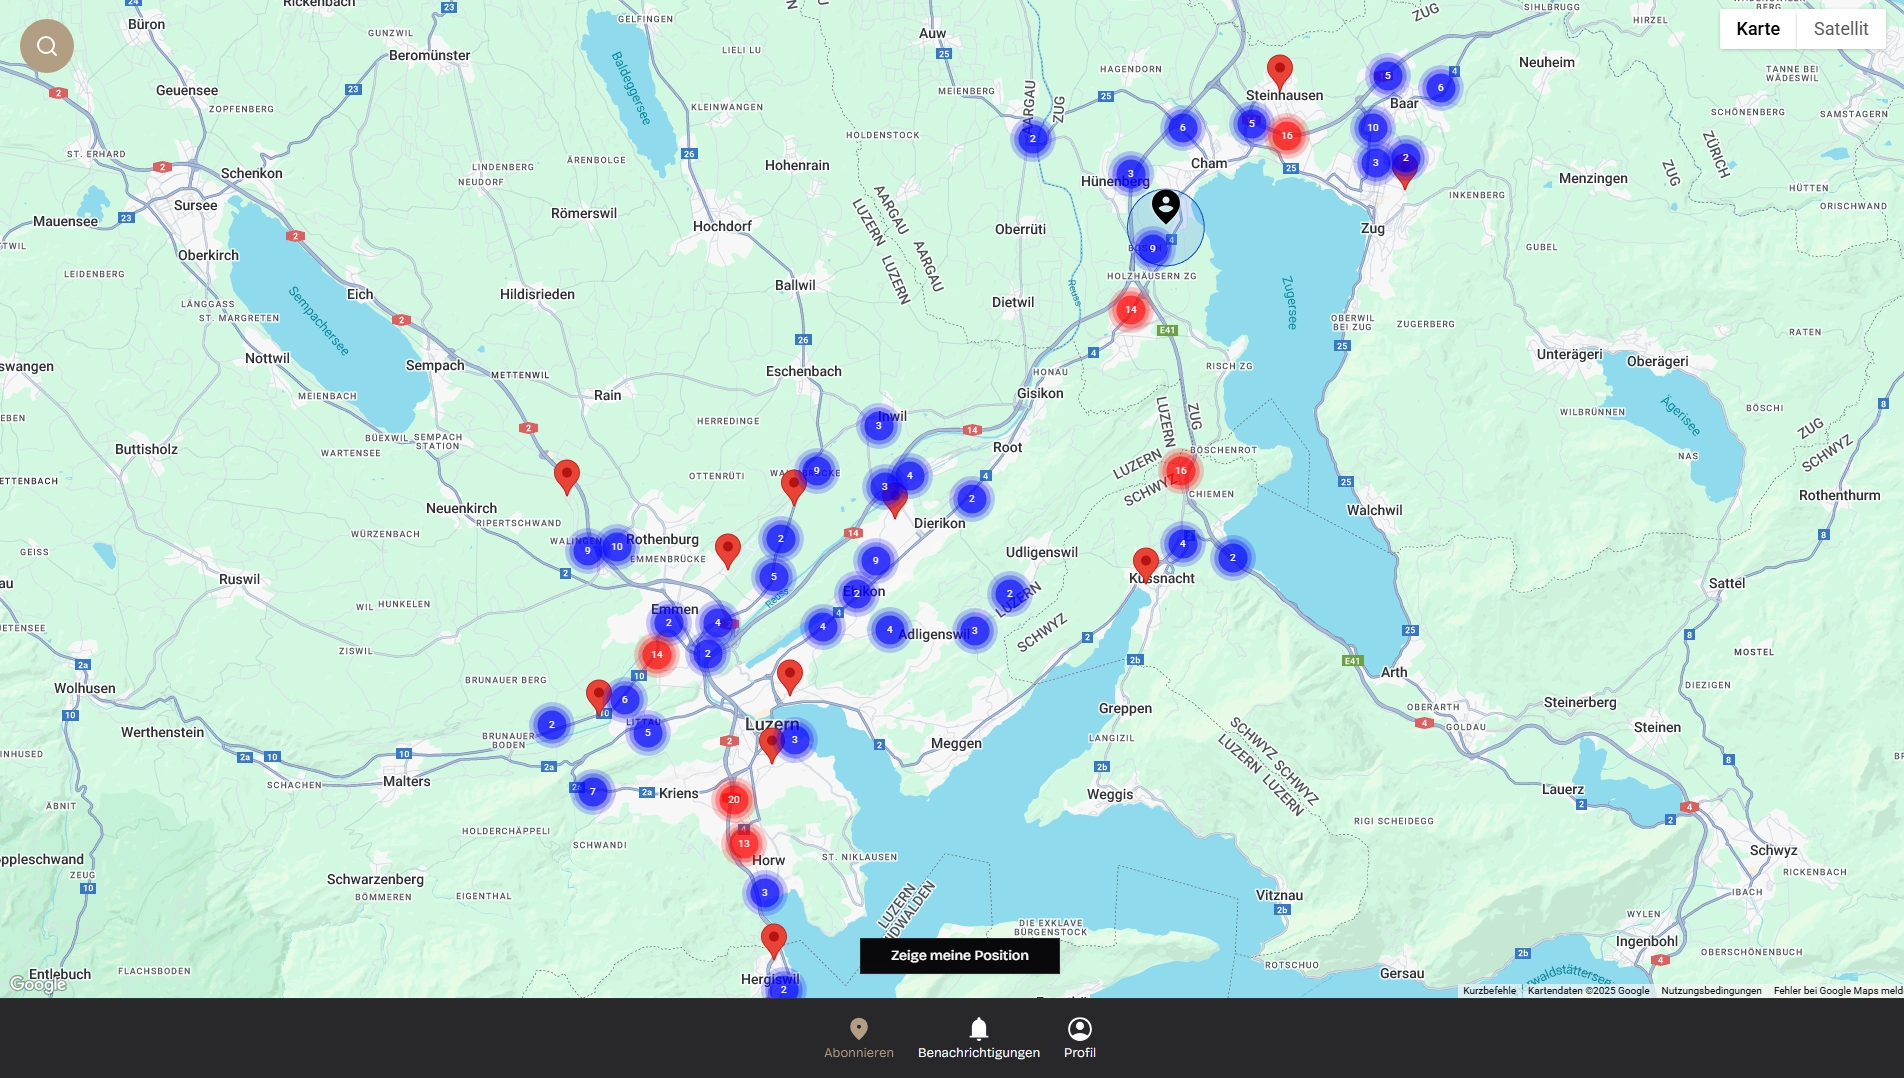Click red pin near Hergiswil
The width and height of the screenshot is (1904, 1078).
[x=774, y=942]
